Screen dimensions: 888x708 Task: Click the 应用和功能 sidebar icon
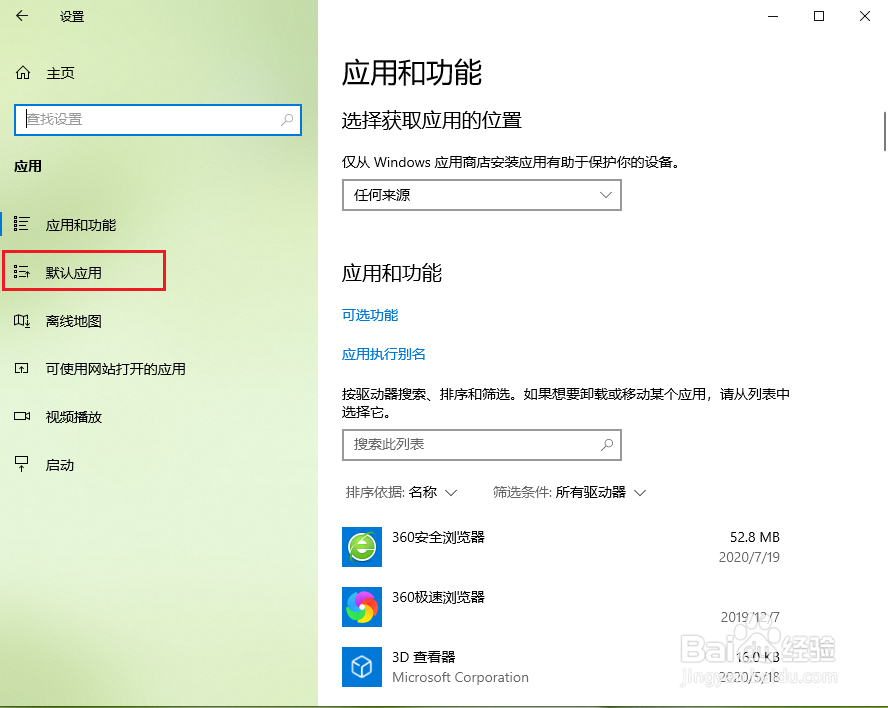pyautogui.click(x=22, y=224)
